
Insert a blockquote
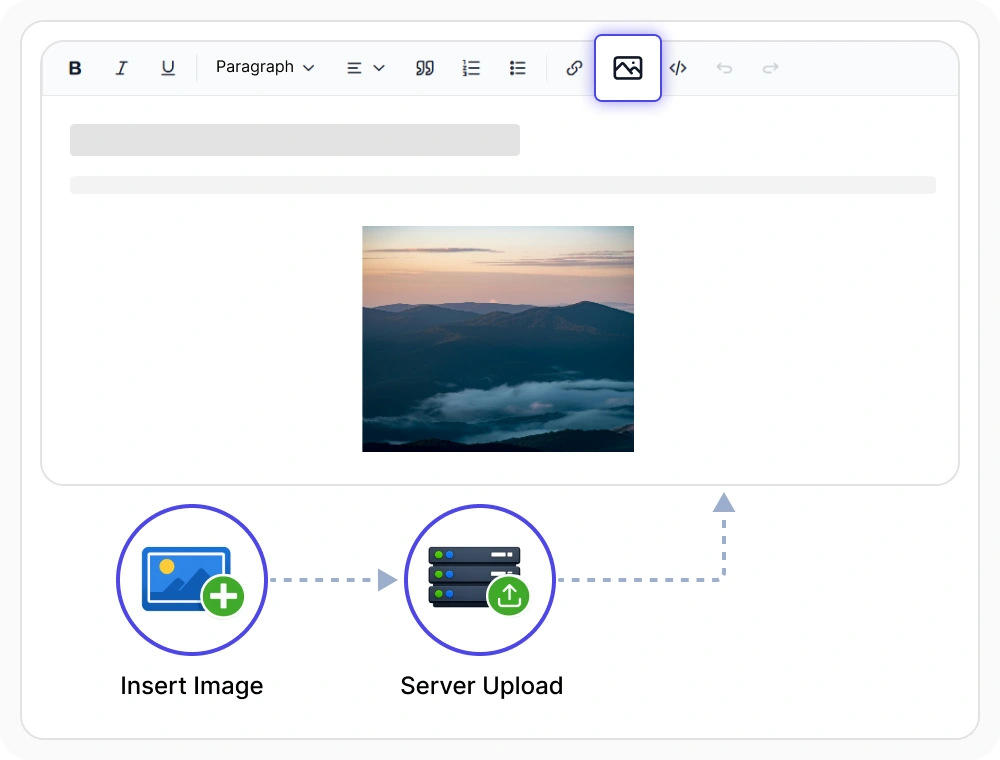425,68
